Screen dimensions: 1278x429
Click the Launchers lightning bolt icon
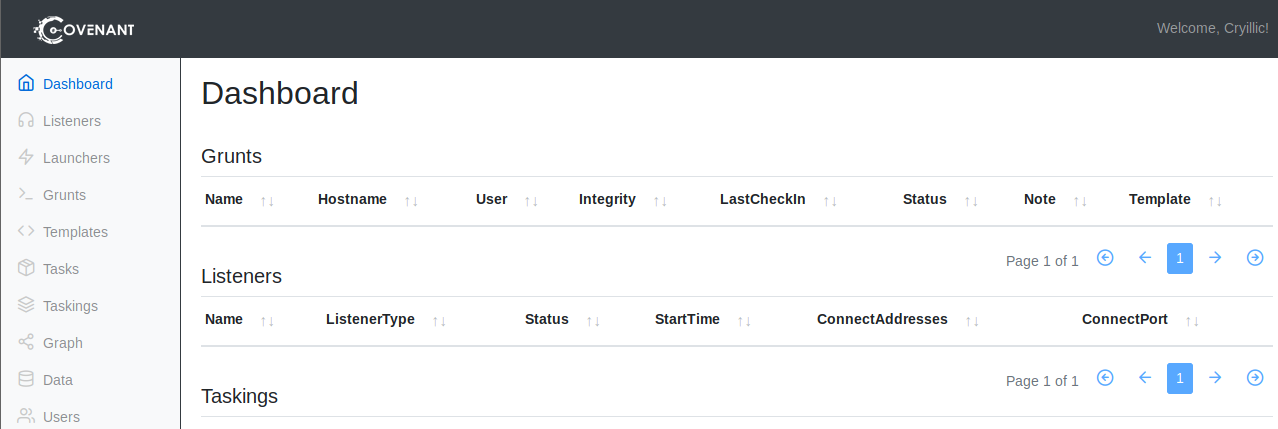point(27,158)
